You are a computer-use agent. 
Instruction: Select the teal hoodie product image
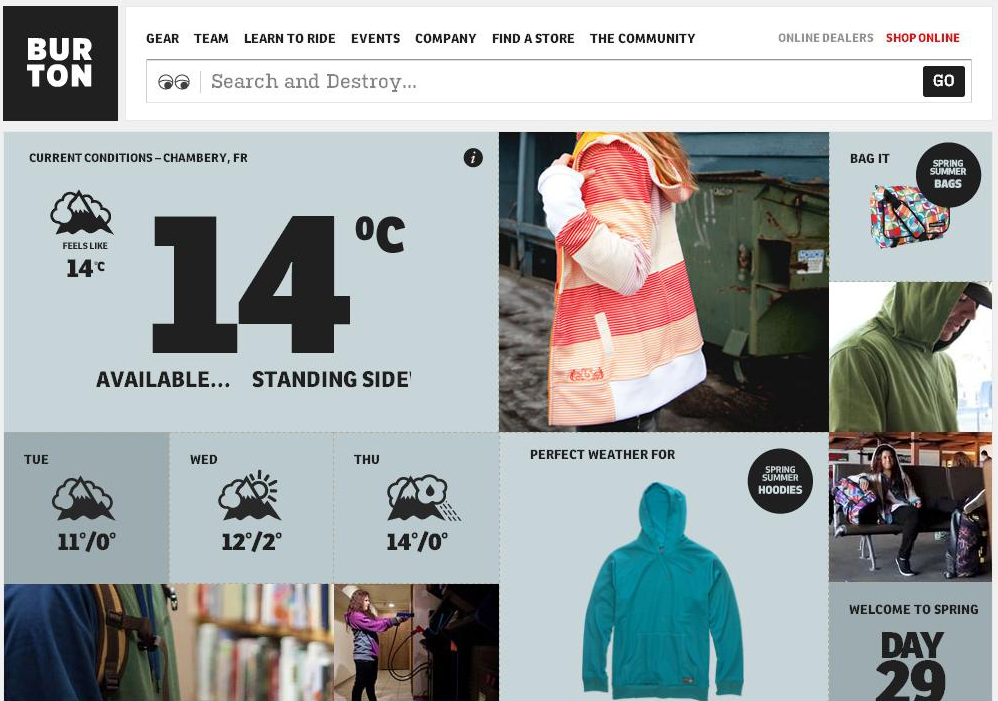(663, 590)
